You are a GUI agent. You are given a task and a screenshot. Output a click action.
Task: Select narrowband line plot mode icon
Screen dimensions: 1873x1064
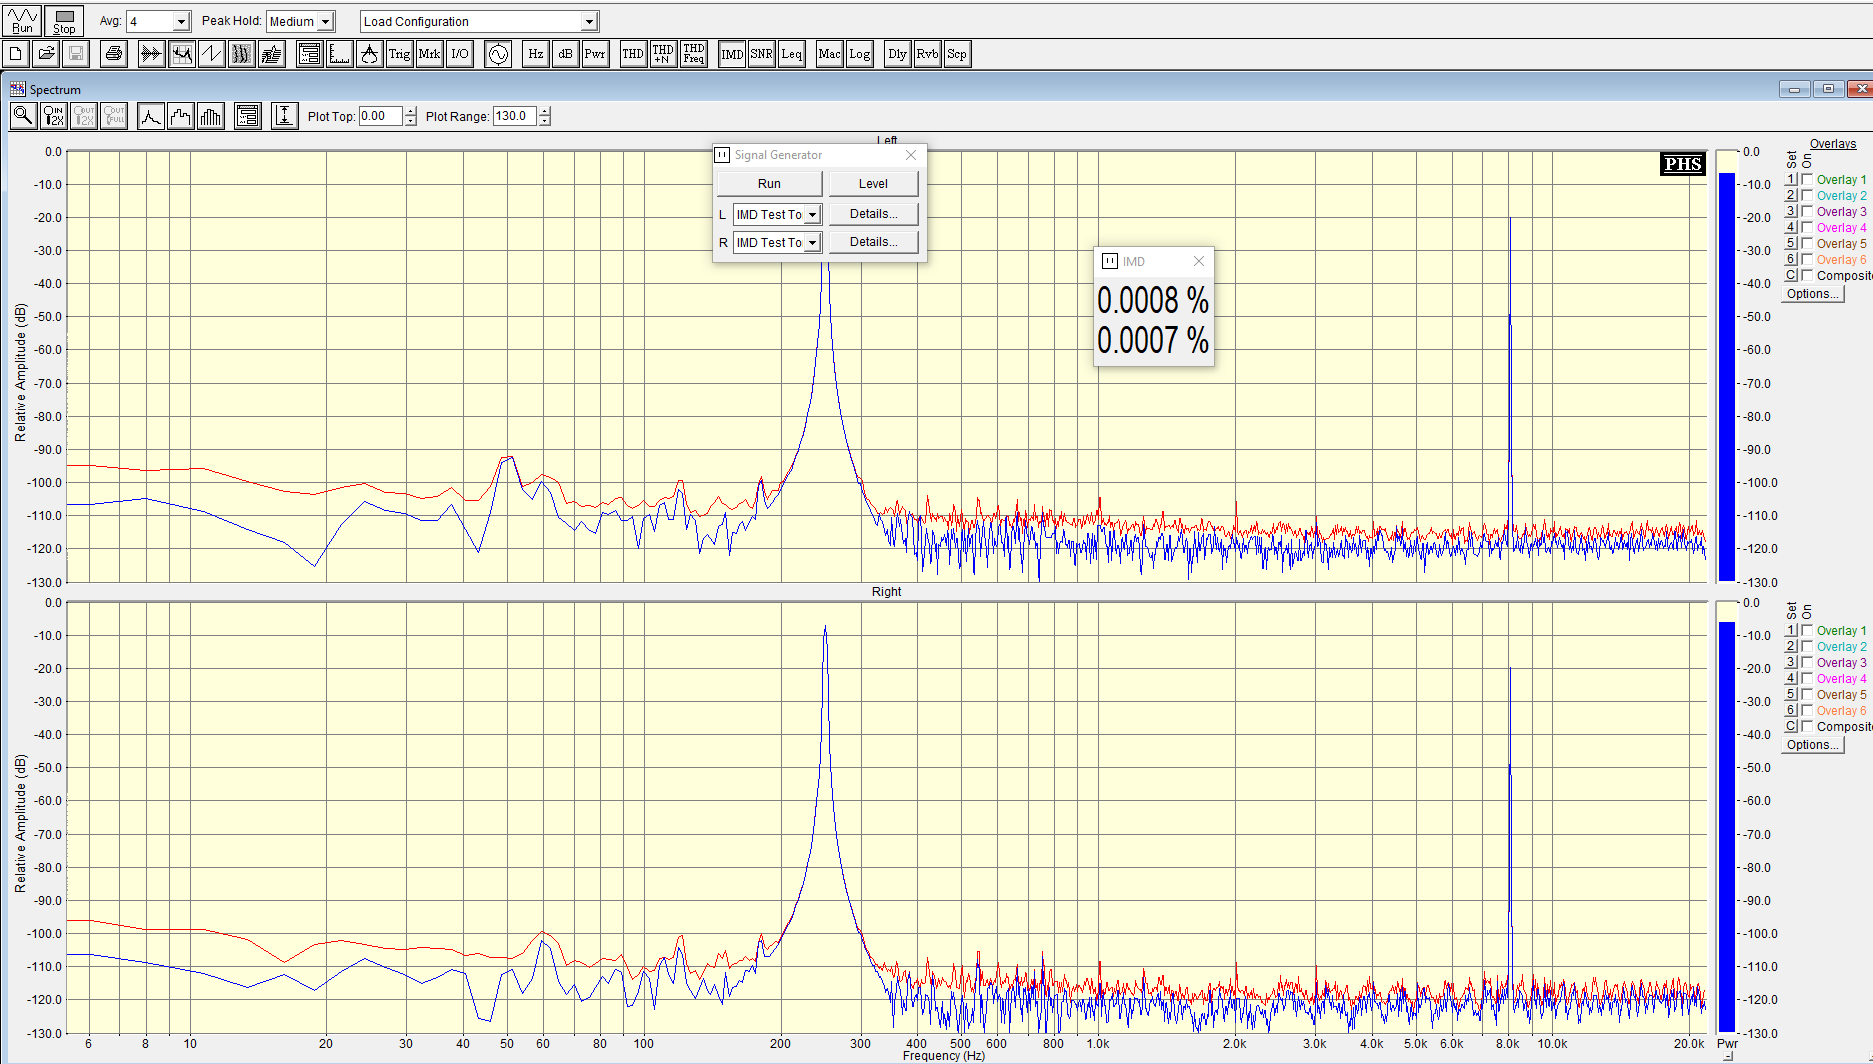[x=151, y=116]
